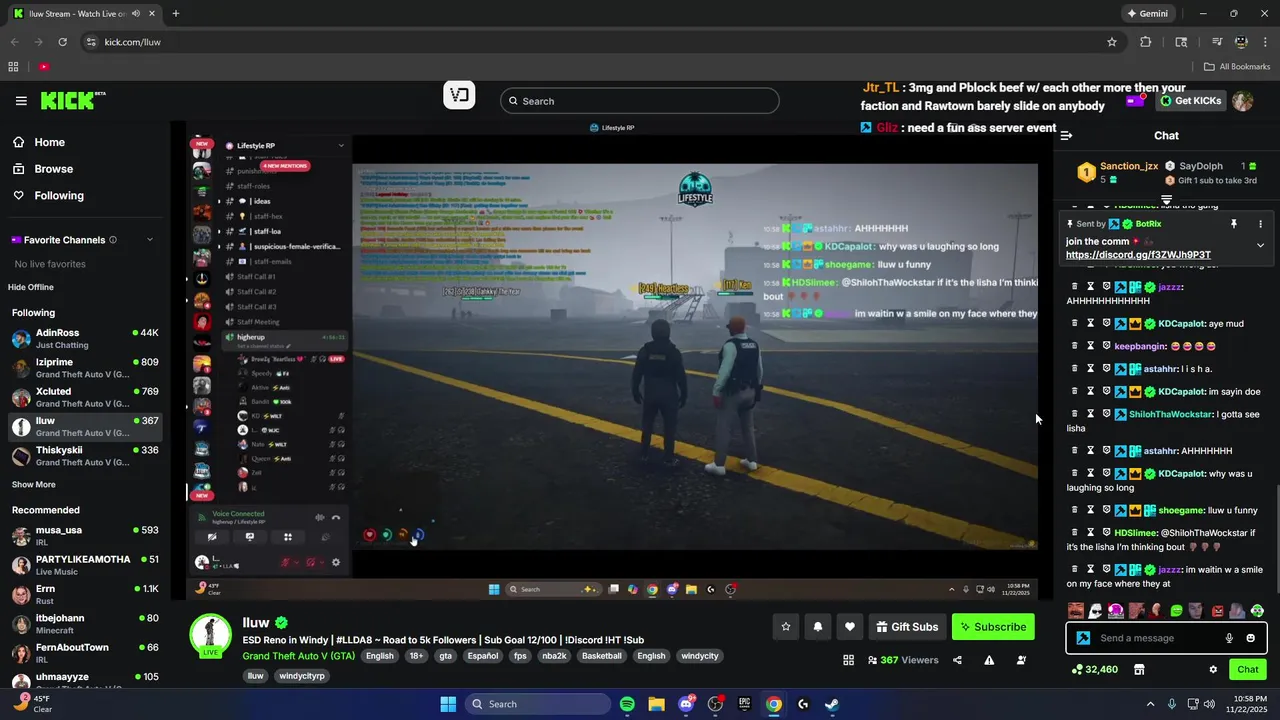Open pinned message three-dot options

point(1260,224)
